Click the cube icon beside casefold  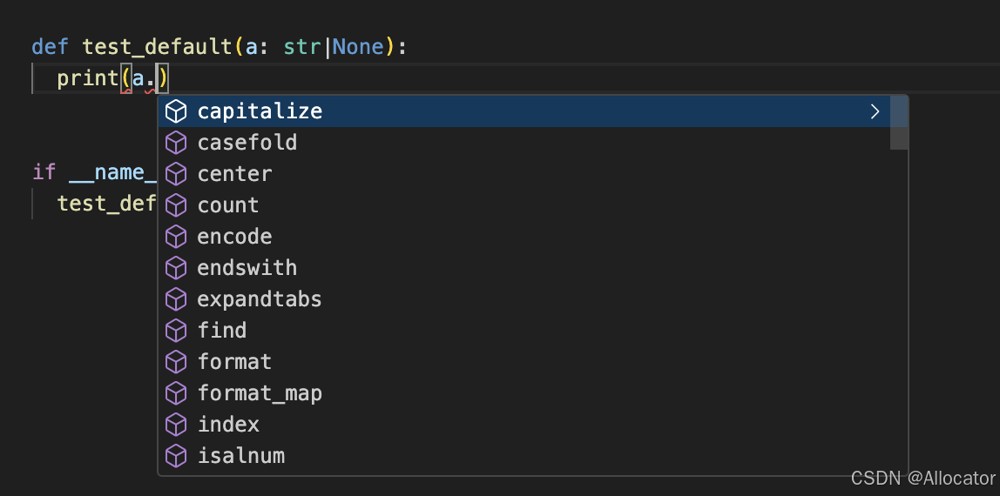click(176, 142)
